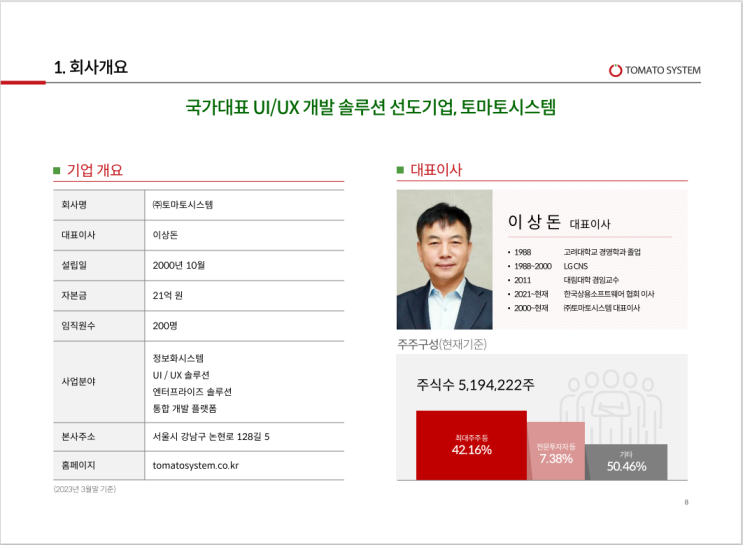Screen dimensions: 743x545
Task: Click the '2011' career year entry
Action: [x=523, y=280]
